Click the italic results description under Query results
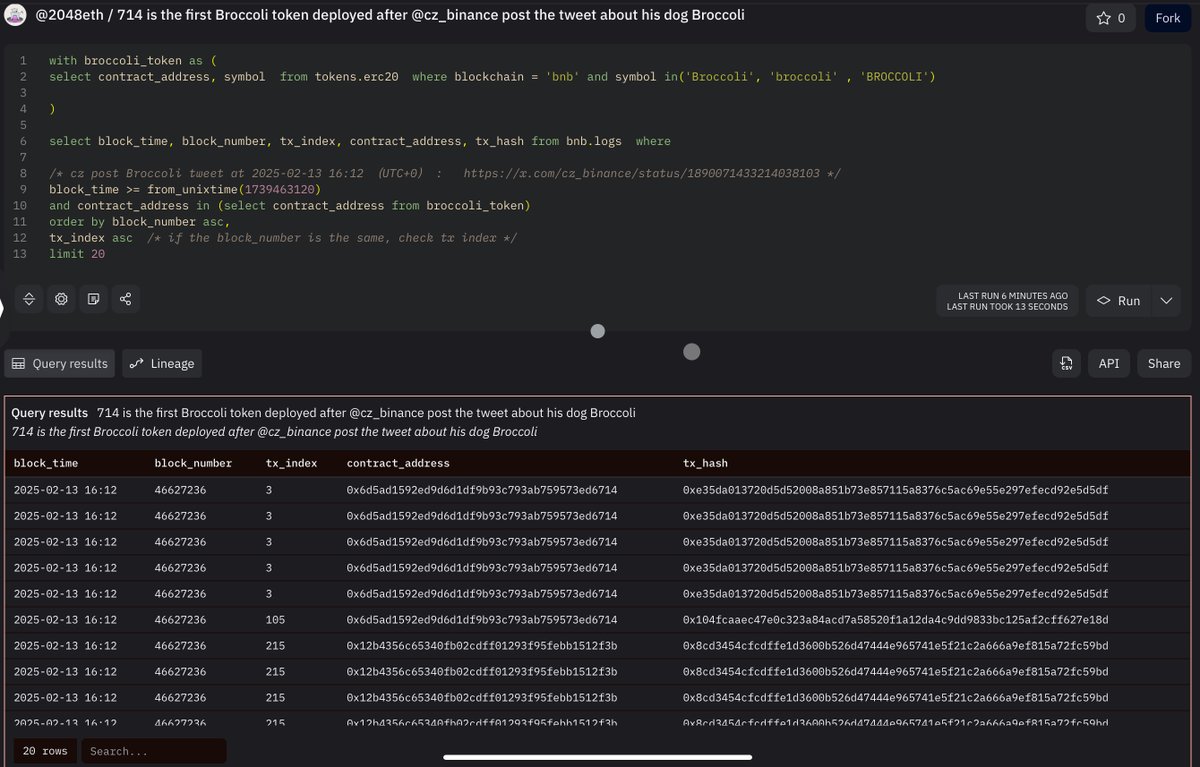1200x767 pixels. 275,431
